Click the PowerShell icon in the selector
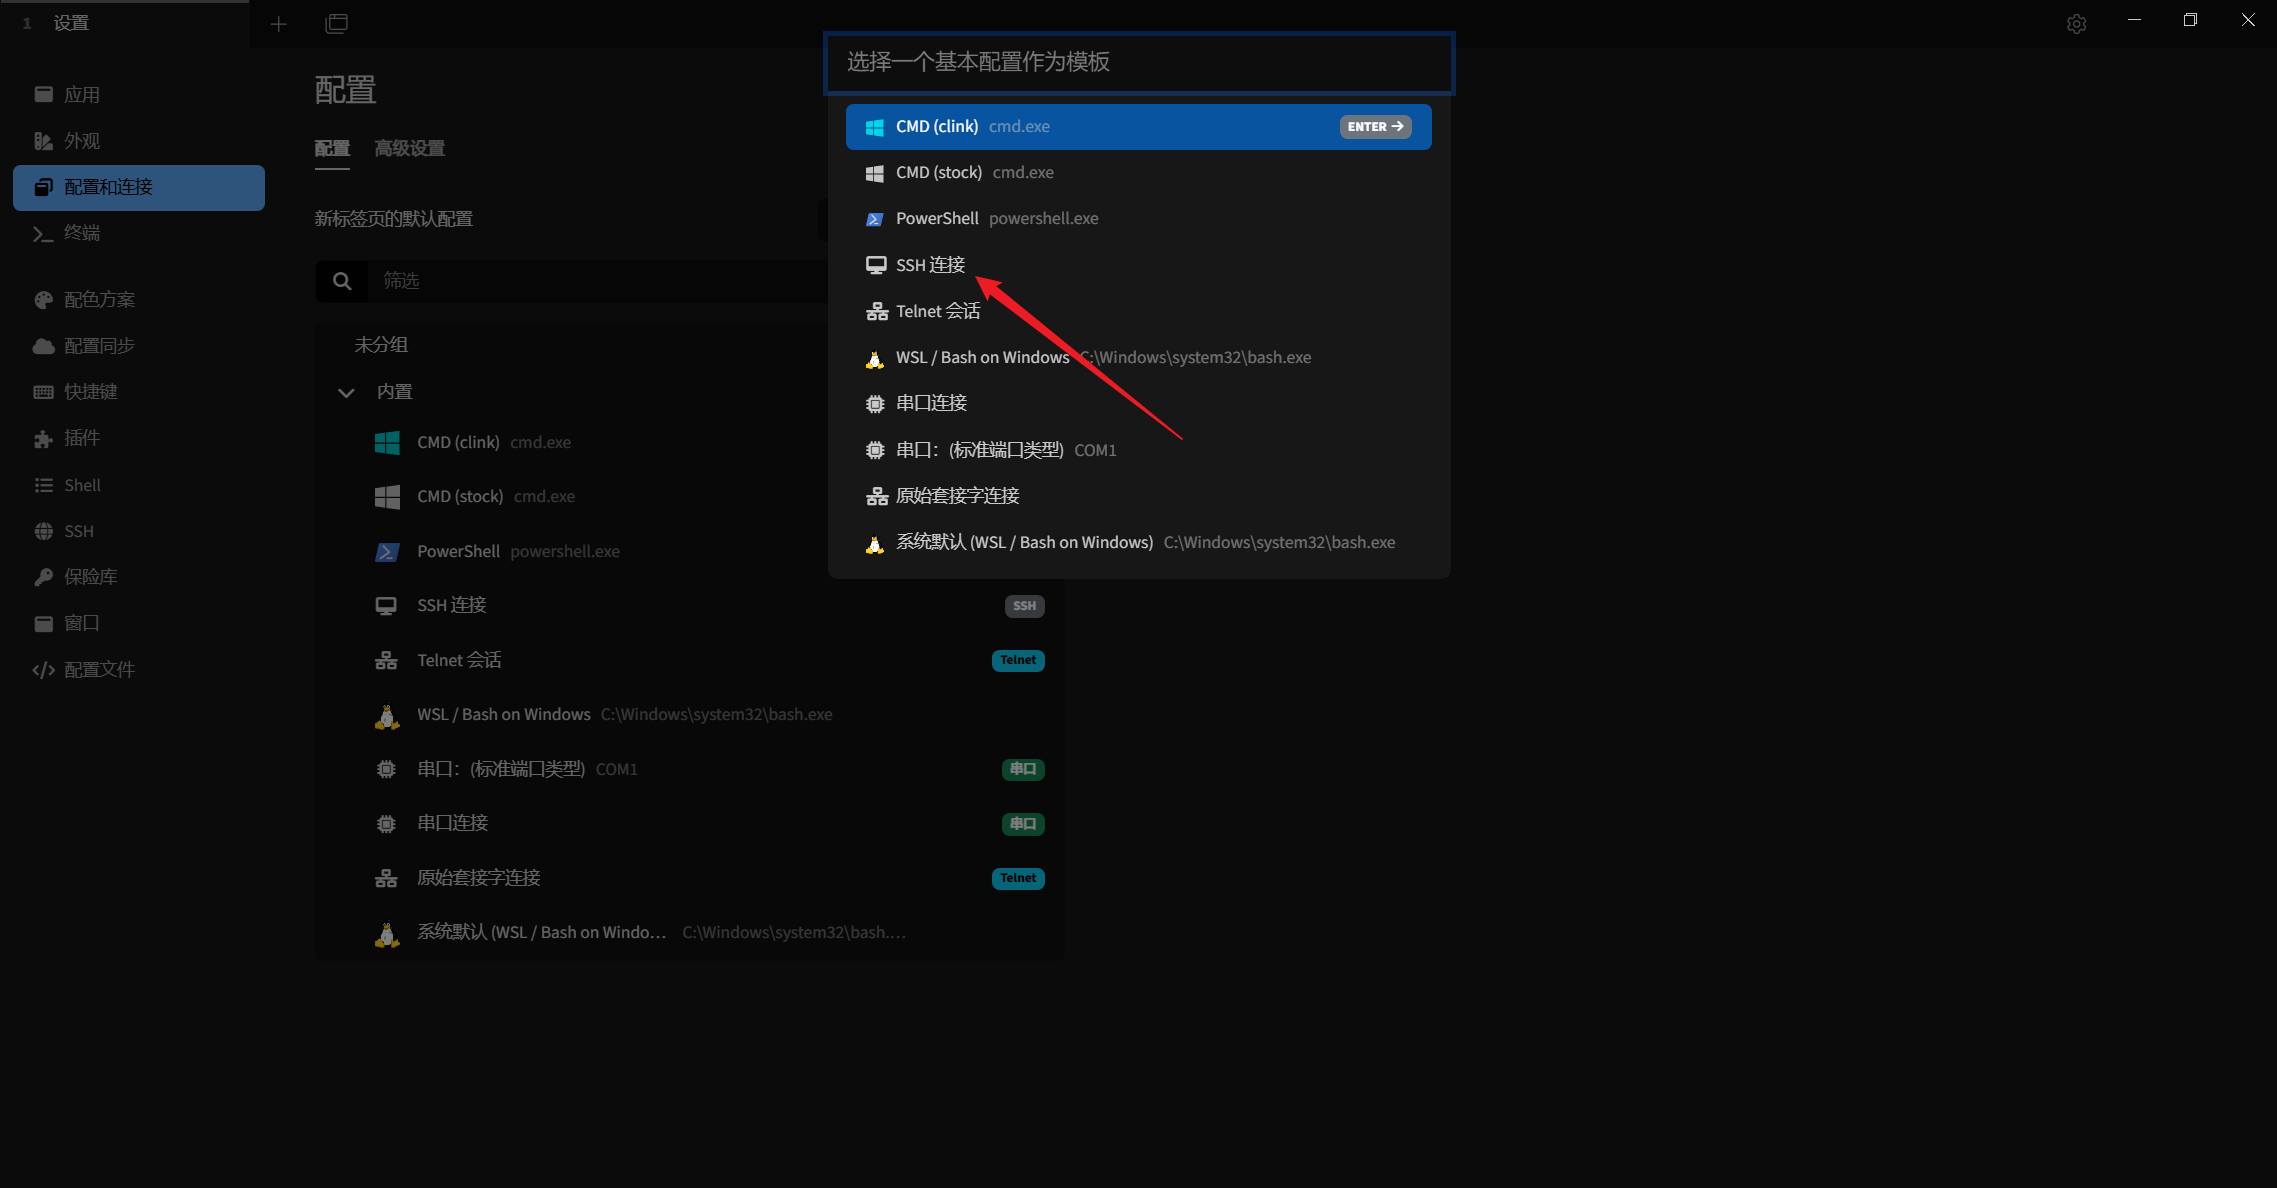 (x=874, y=219)
